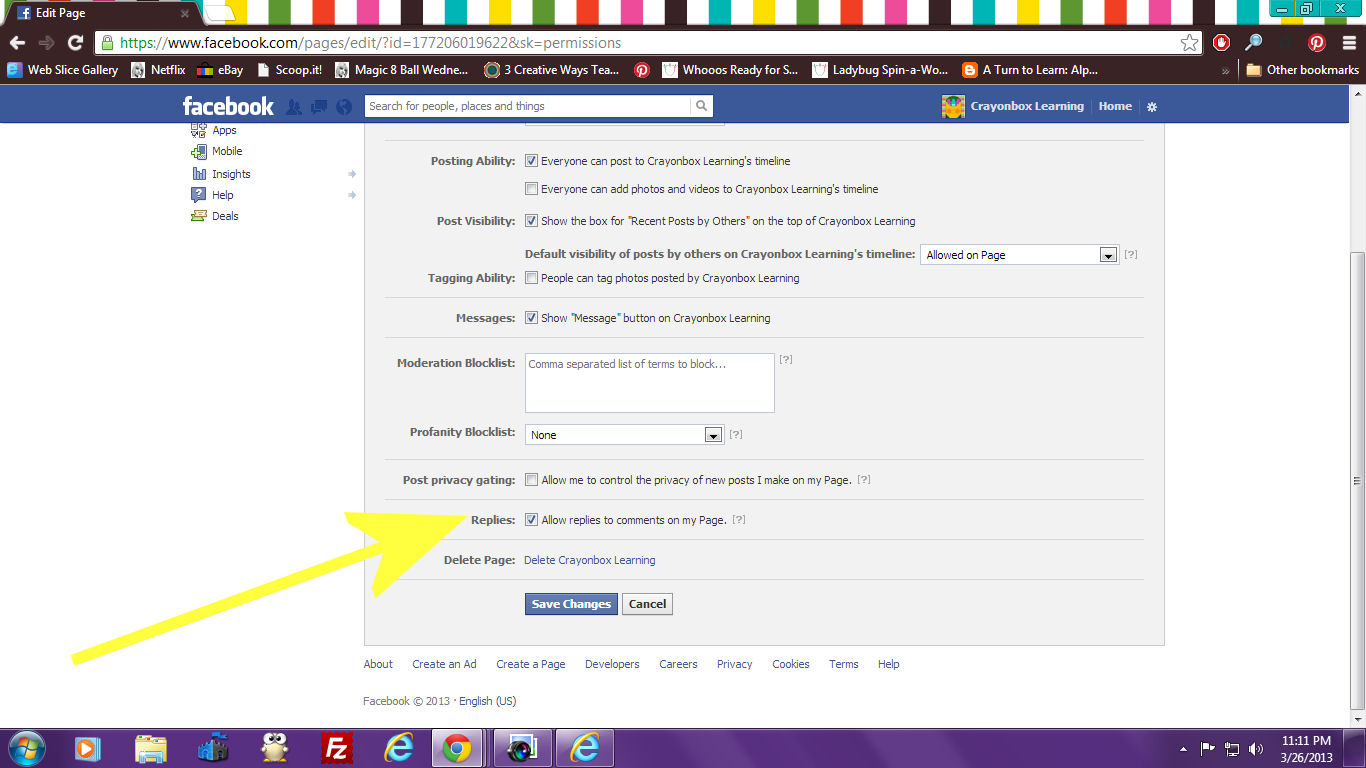Viewport: 1366px width, 768px height.
Task: Click the Save Changes button
Action: [571, 604]
